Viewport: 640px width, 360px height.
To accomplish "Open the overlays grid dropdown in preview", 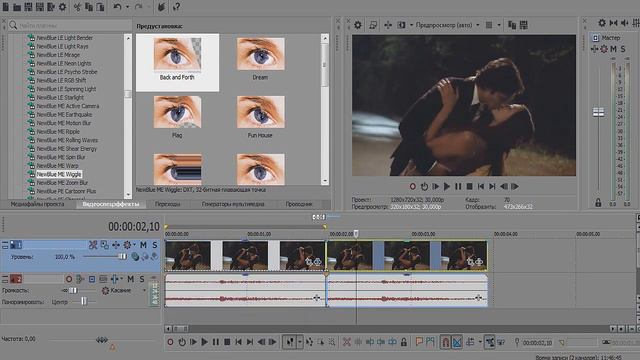I will coord(499,25).
